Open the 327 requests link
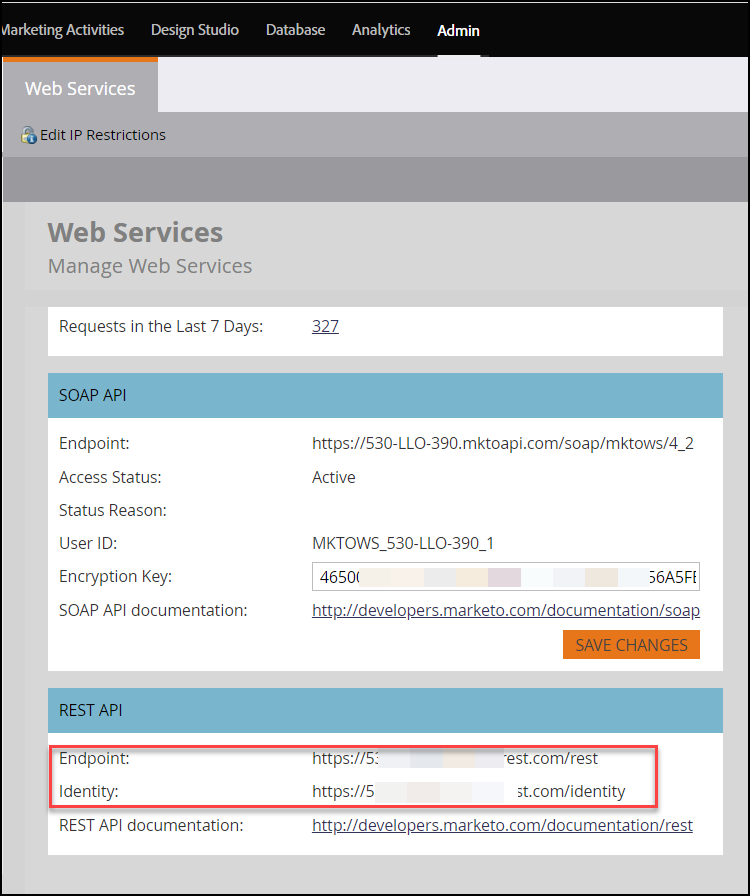The width and height of the screenshot is (750, 896). point(325,326)
